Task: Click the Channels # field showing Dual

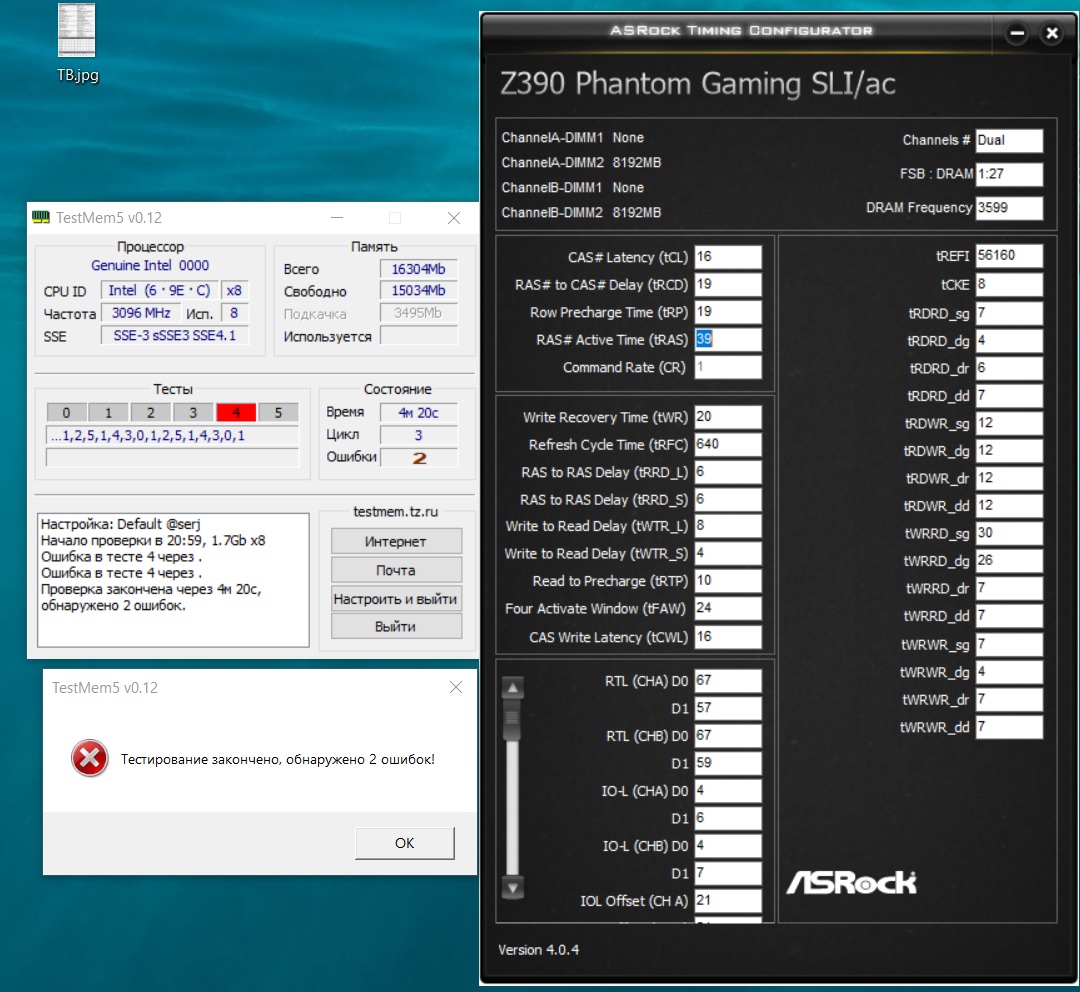Action: point(1009,140)
